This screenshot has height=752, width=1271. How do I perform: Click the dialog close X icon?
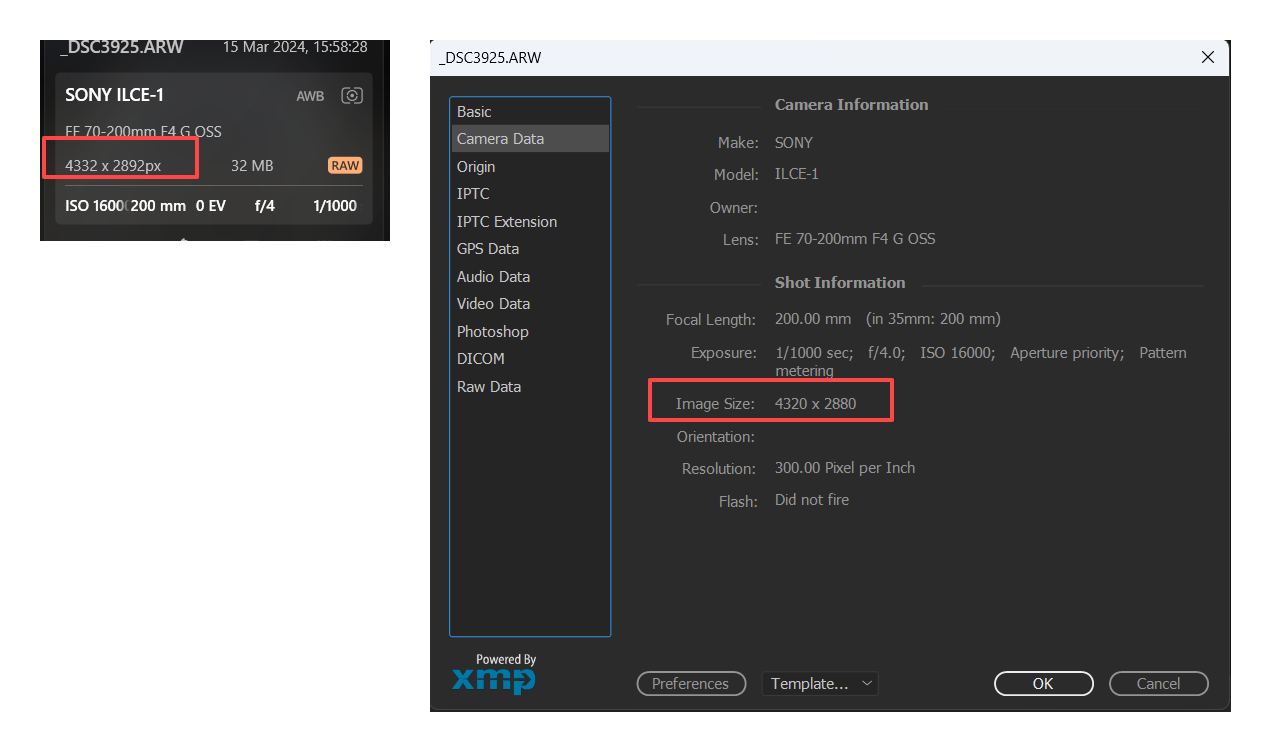[1207, 57]
